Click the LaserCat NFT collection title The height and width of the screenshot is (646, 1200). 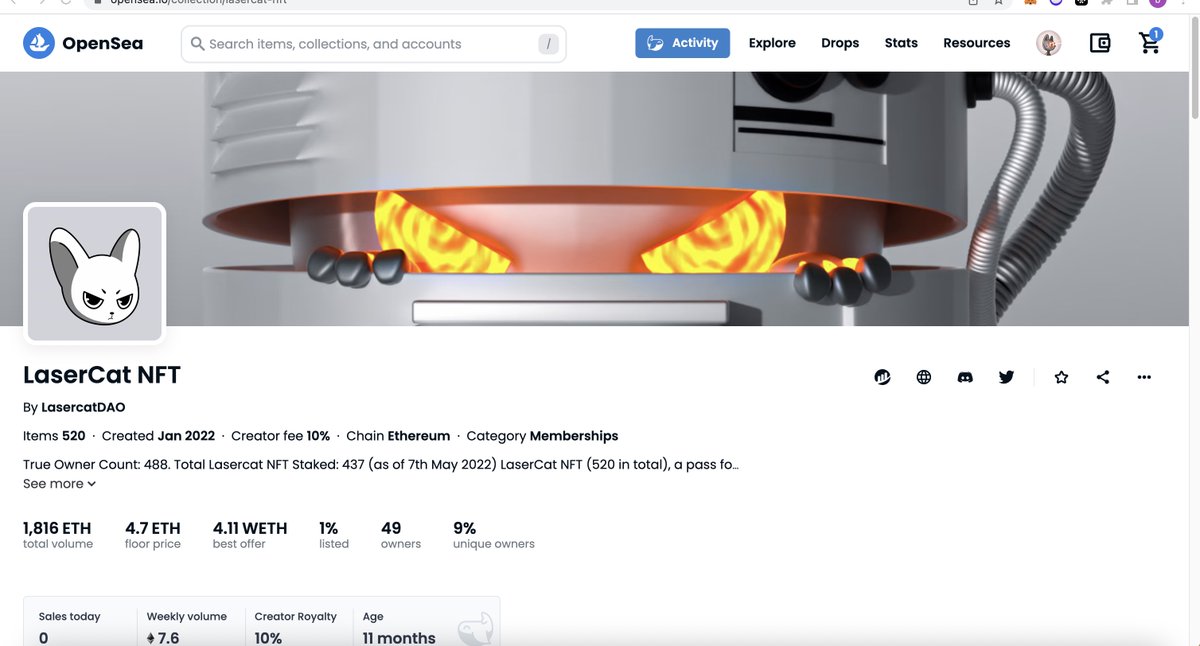[x=102, y=375]
